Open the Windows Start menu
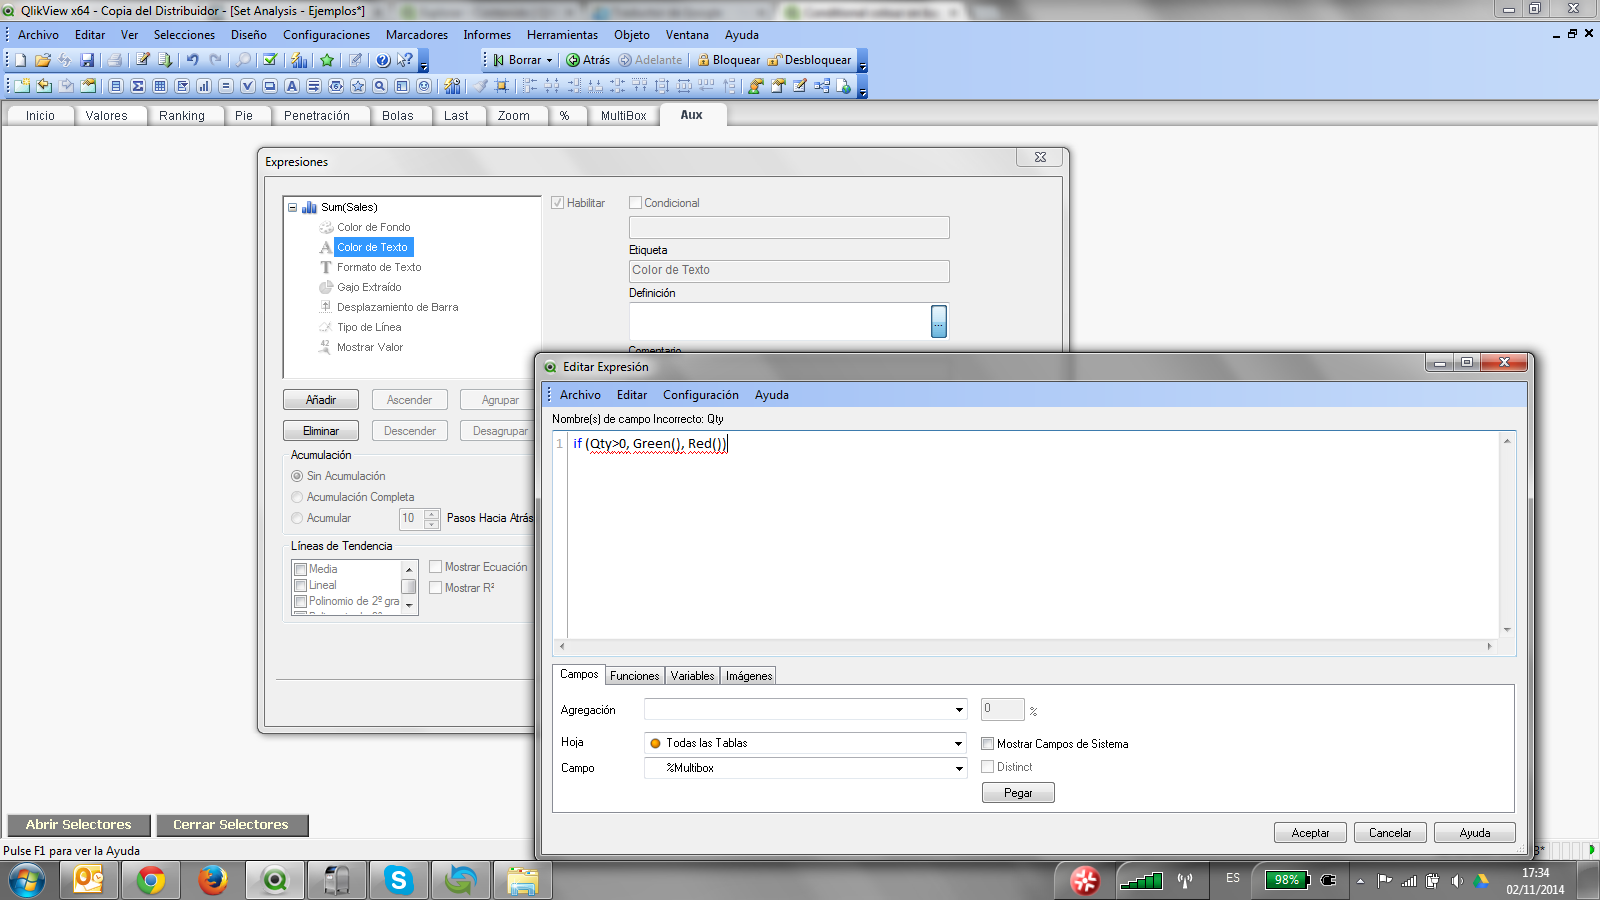This screenshot has height=900, width=1600. coord(27,881)
